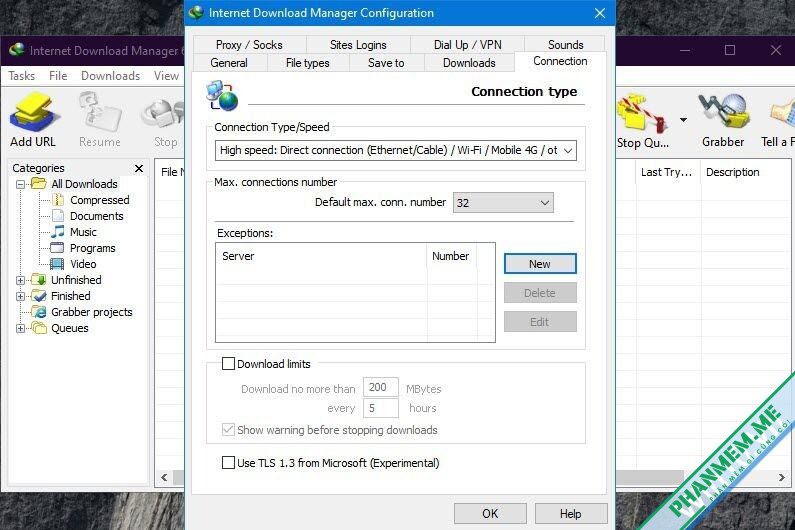795x530 pixels.
Task: Click the Server column header in Exceptions
Action: (321, 256)
